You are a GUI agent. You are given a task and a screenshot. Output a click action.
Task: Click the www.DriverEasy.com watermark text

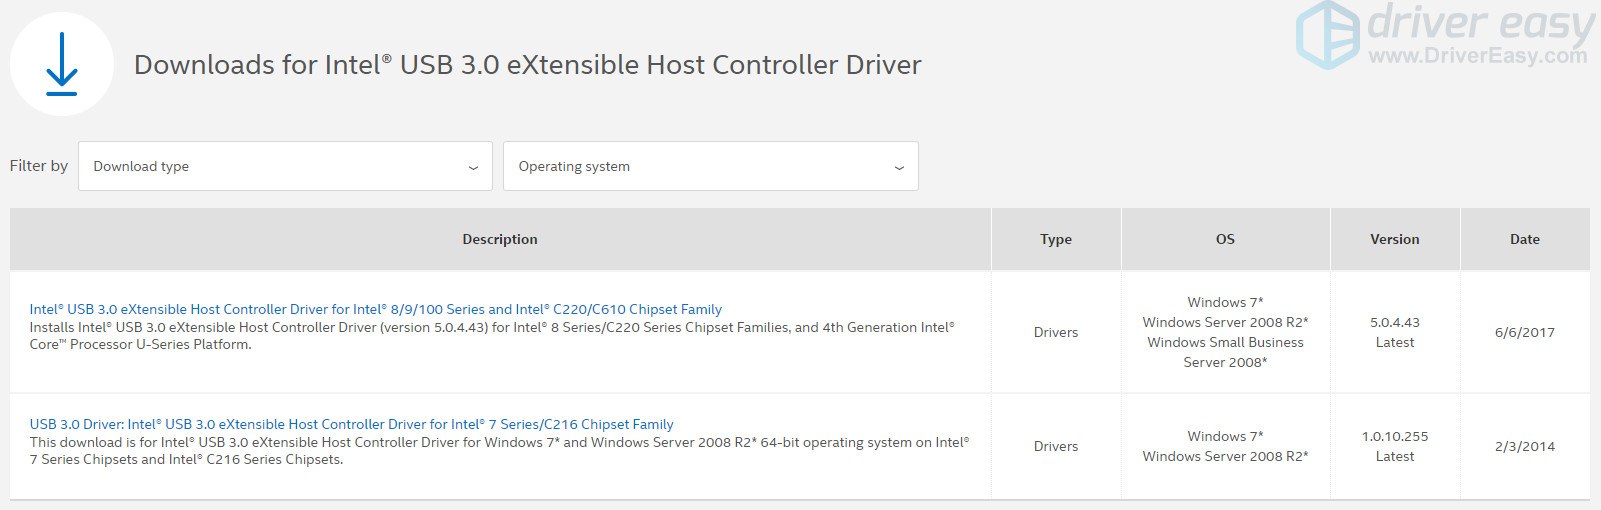tap(1477, 56)
